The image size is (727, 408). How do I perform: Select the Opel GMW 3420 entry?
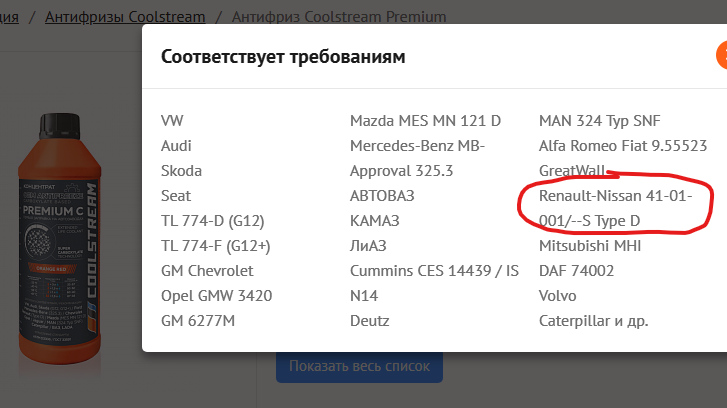click(217, 296)
